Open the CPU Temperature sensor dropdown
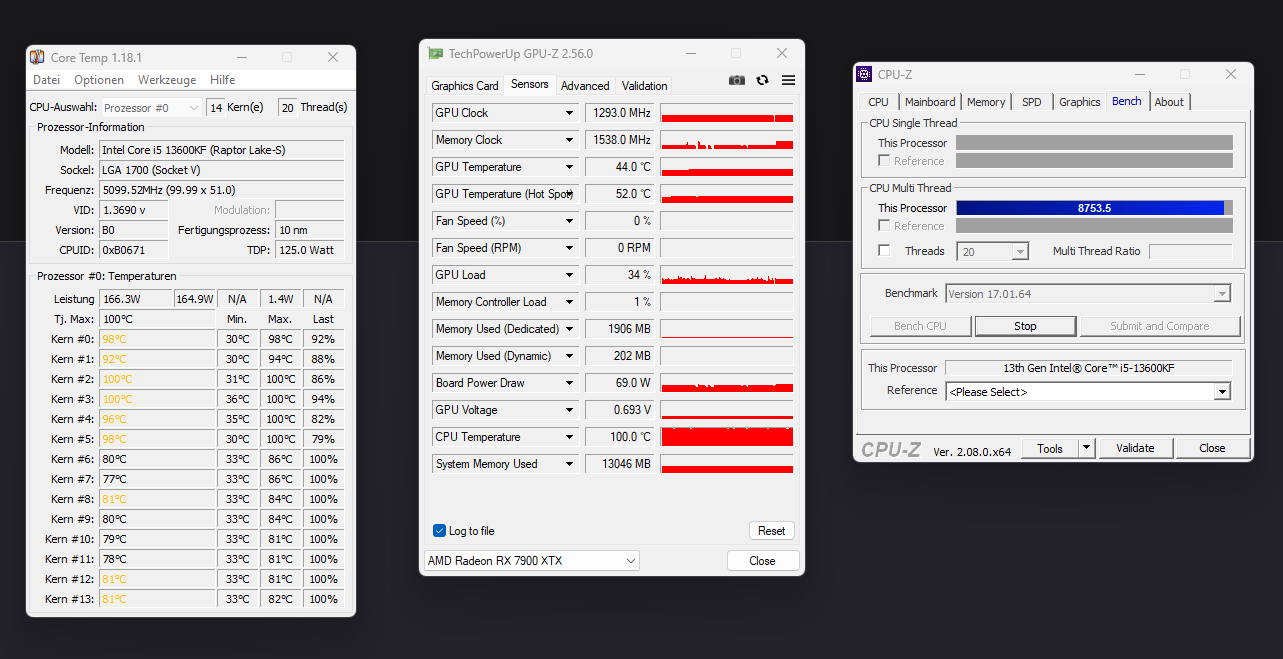 (570, 437)
